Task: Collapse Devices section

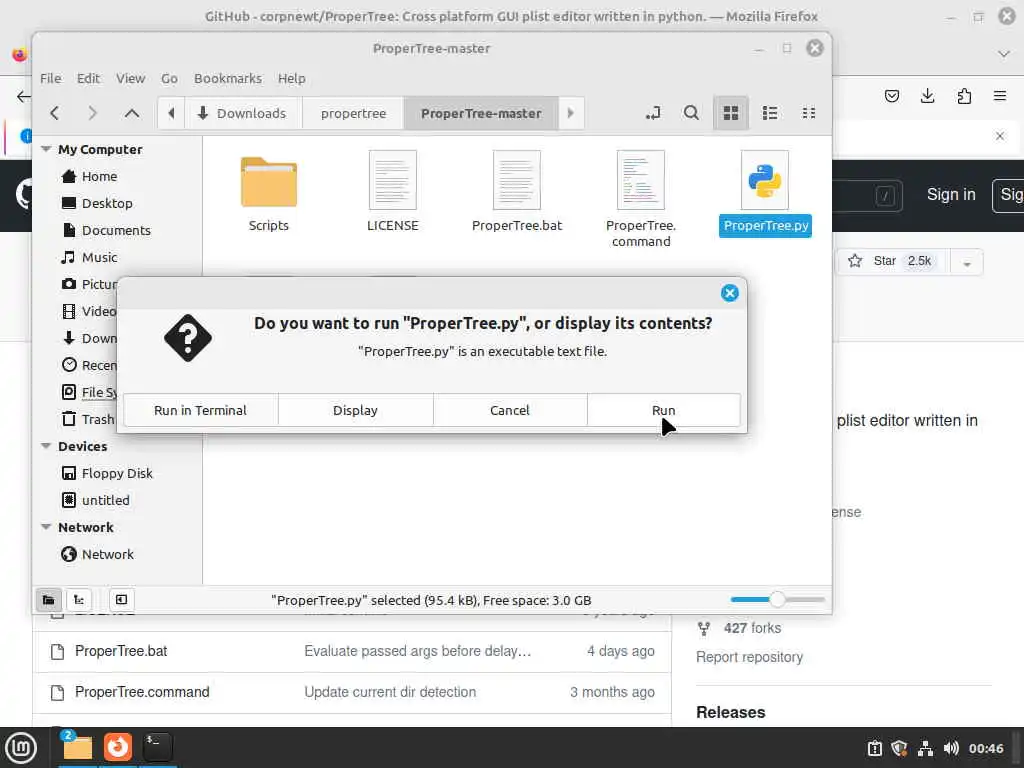Action: pyautogui.click(x=46, y=446)
